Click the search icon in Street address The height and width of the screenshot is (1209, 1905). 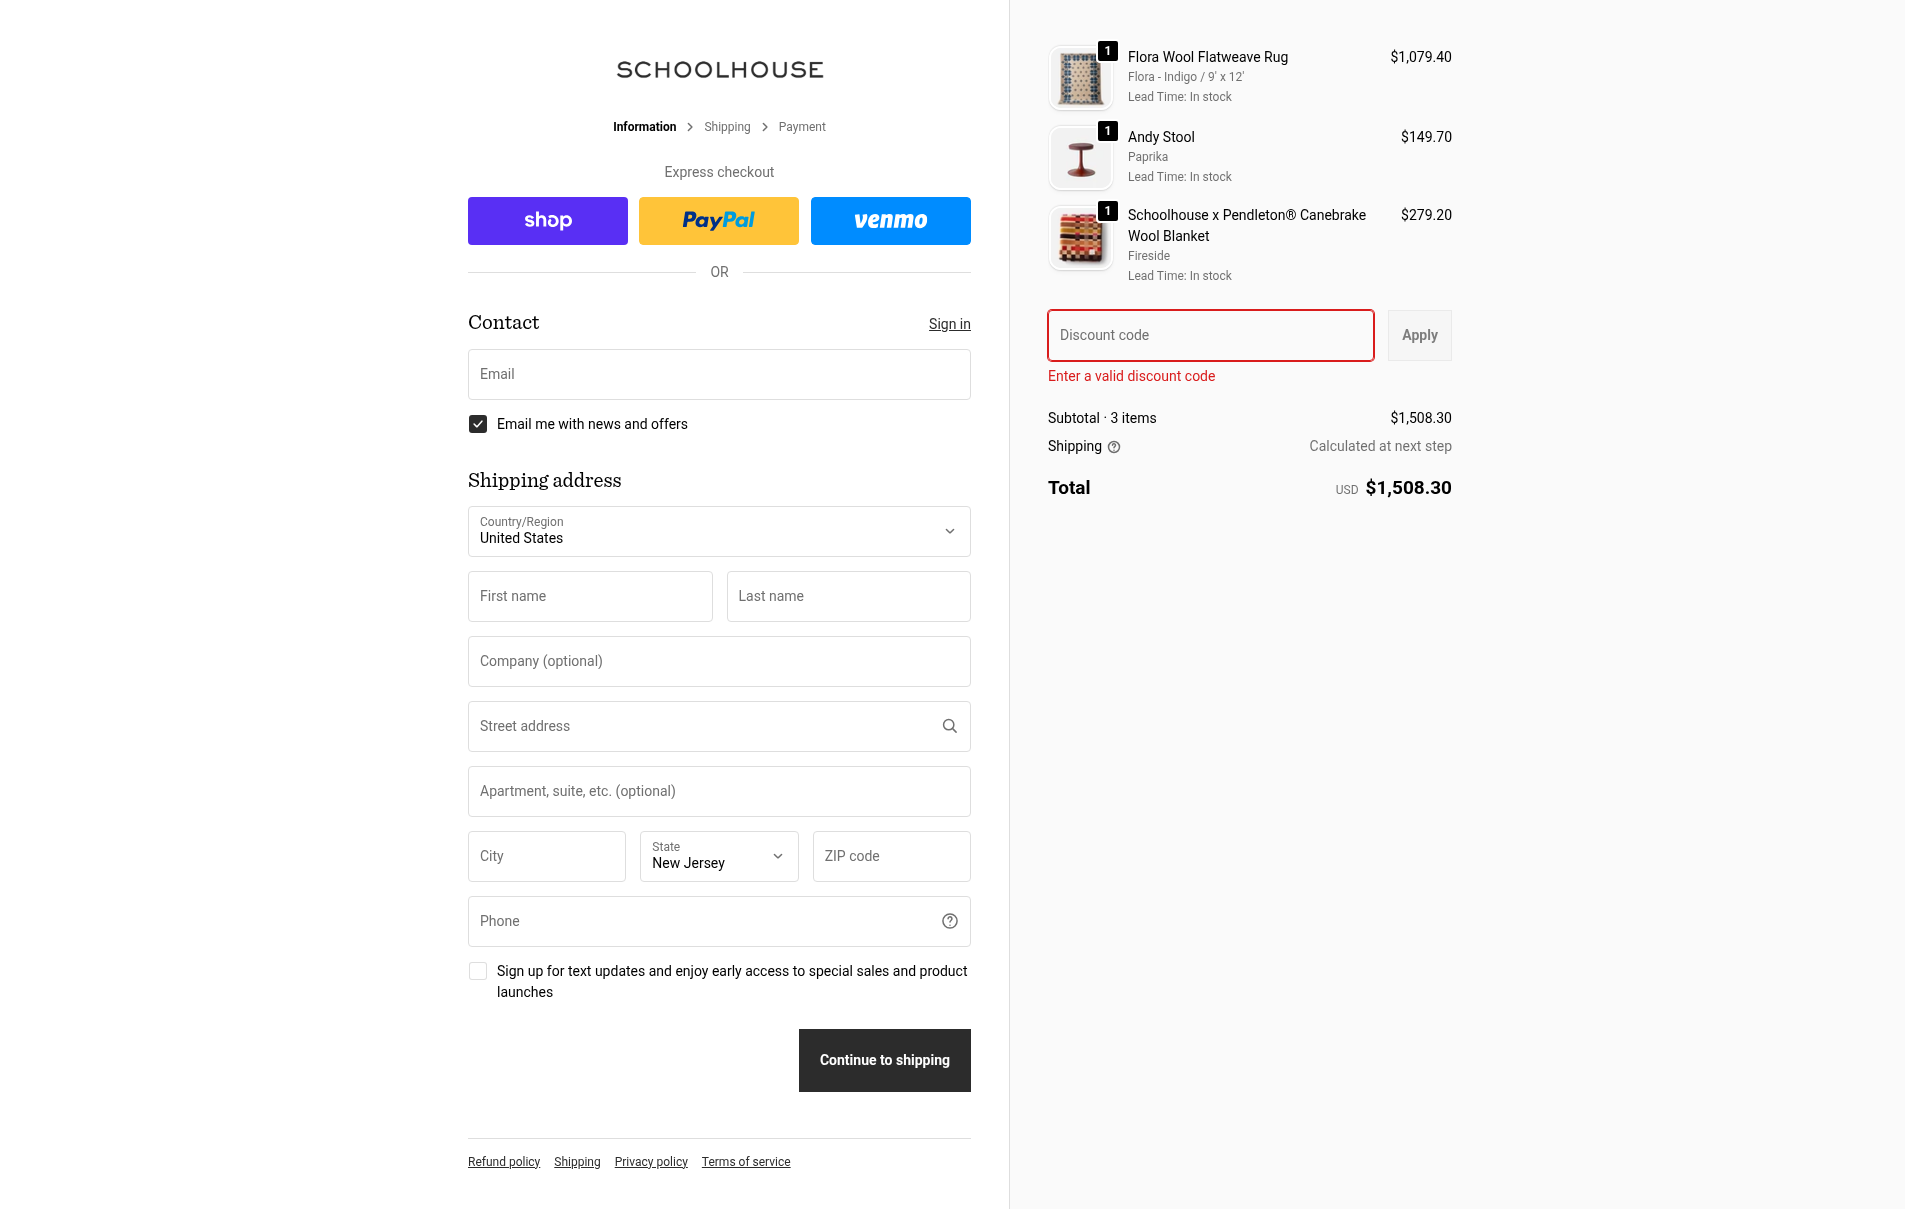(x=950, y=726)
